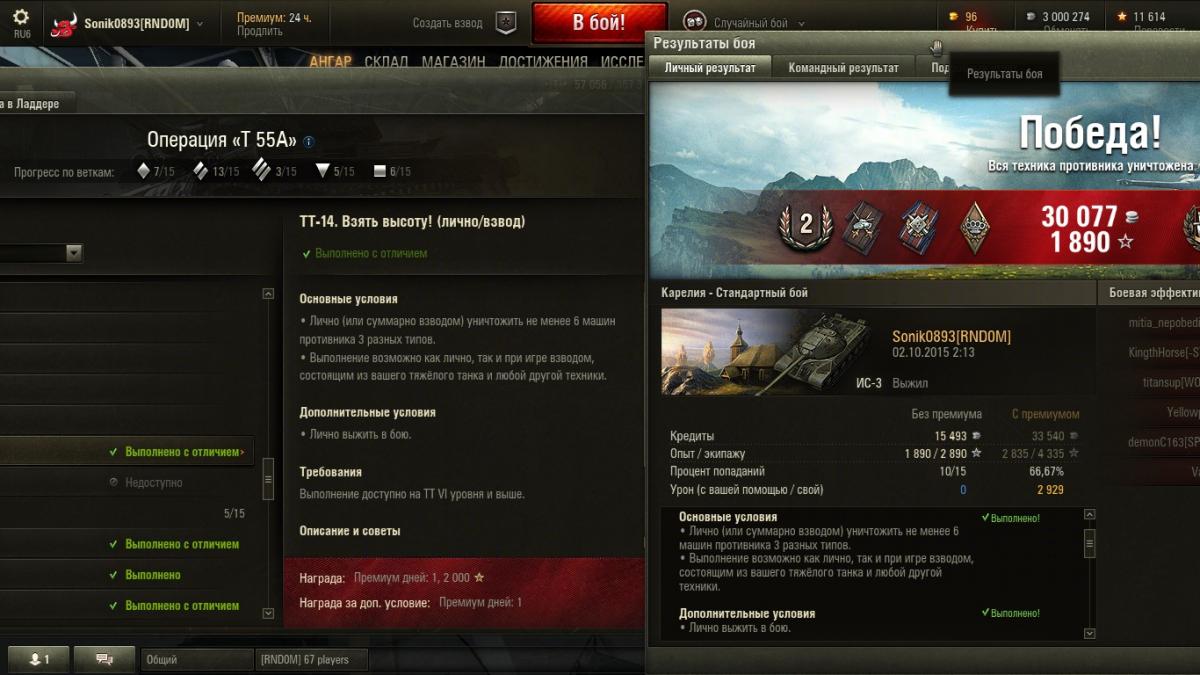Screen dimensions: 1200x675
Task: Click the red В бой! button
Action: coord(600,23)
